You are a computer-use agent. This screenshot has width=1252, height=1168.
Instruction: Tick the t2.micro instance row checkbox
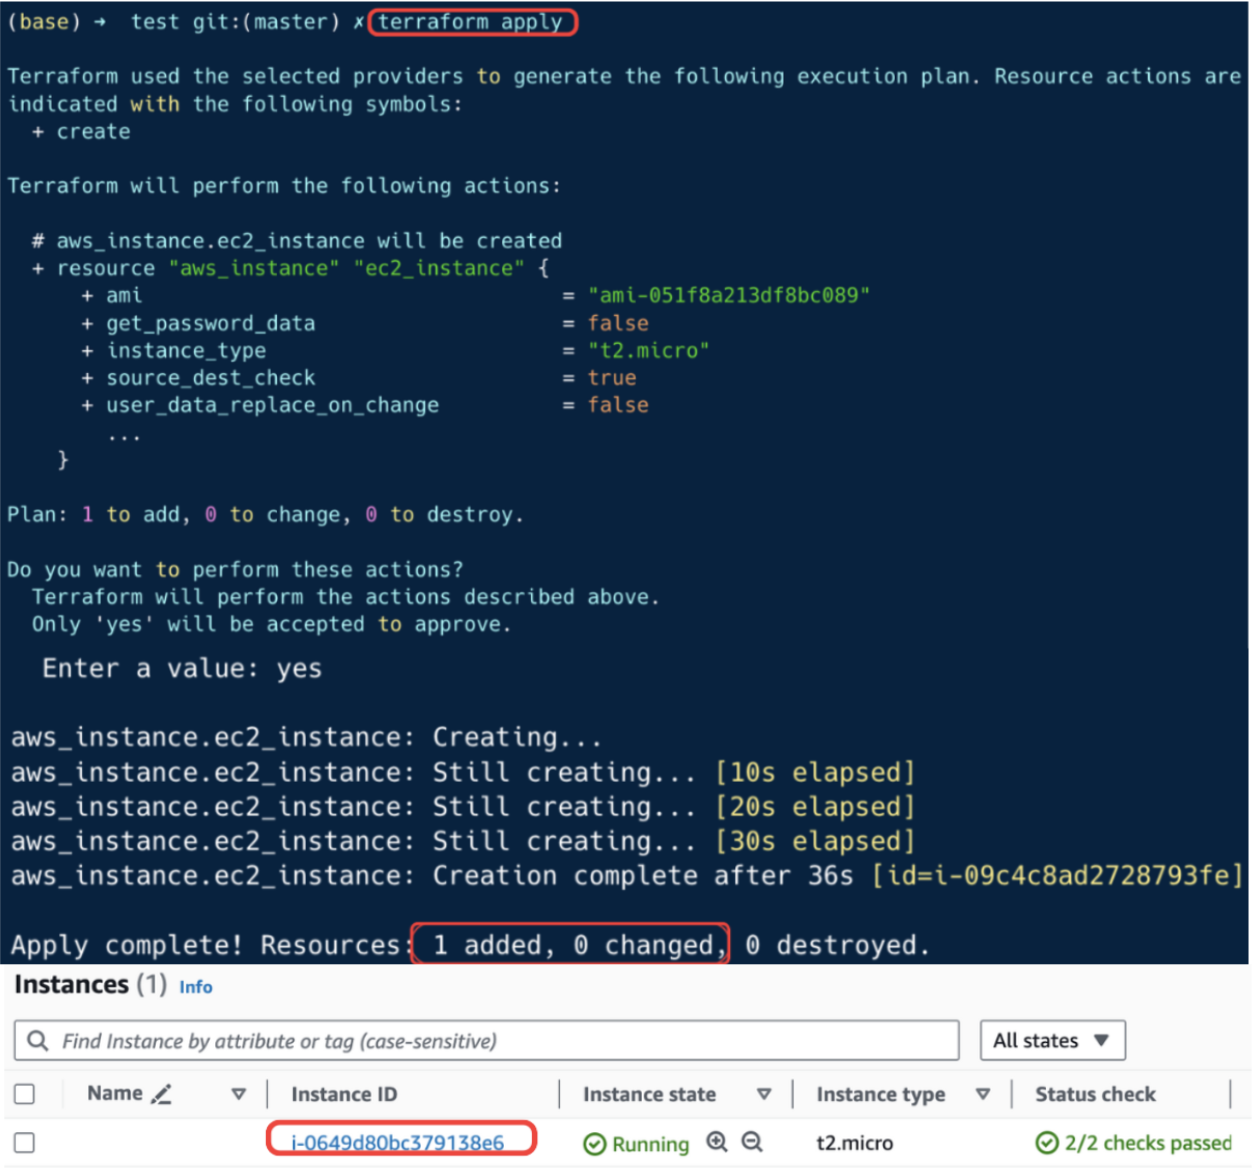pyautogui.click(x=25, y=1142)
